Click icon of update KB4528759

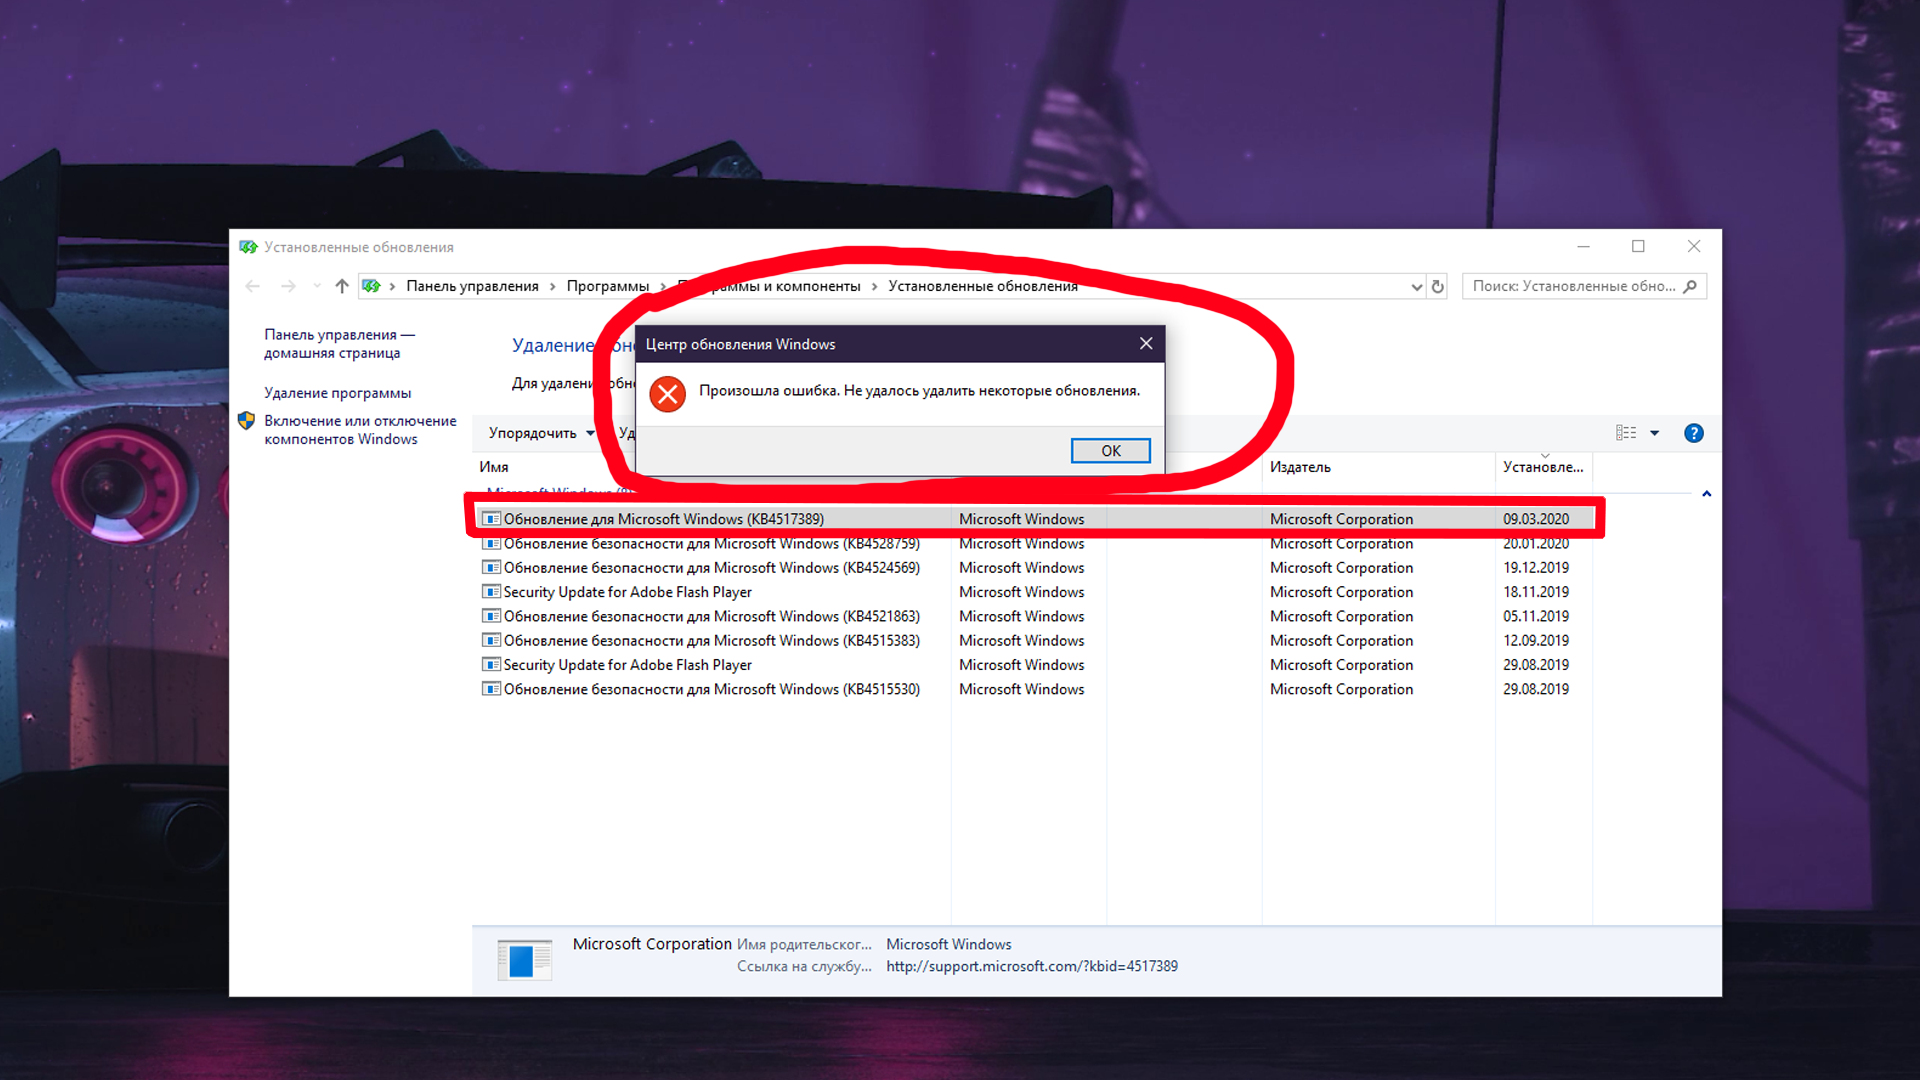[x=491, y=544]
